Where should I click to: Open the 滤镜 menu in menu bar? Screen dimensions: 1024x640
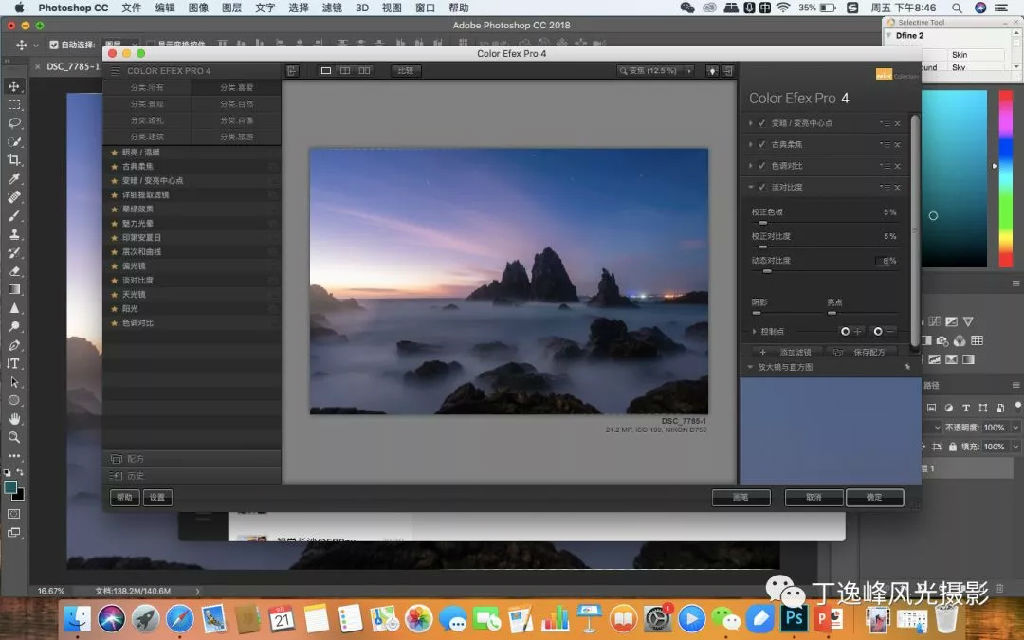pyautogui.click(x=331, y=7)
